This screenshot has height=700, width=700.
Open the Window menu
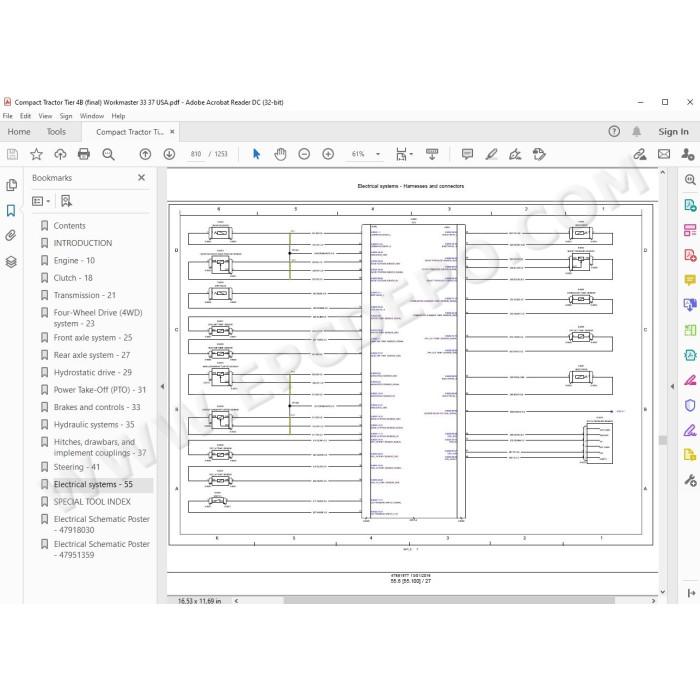(x=92, y=116)
